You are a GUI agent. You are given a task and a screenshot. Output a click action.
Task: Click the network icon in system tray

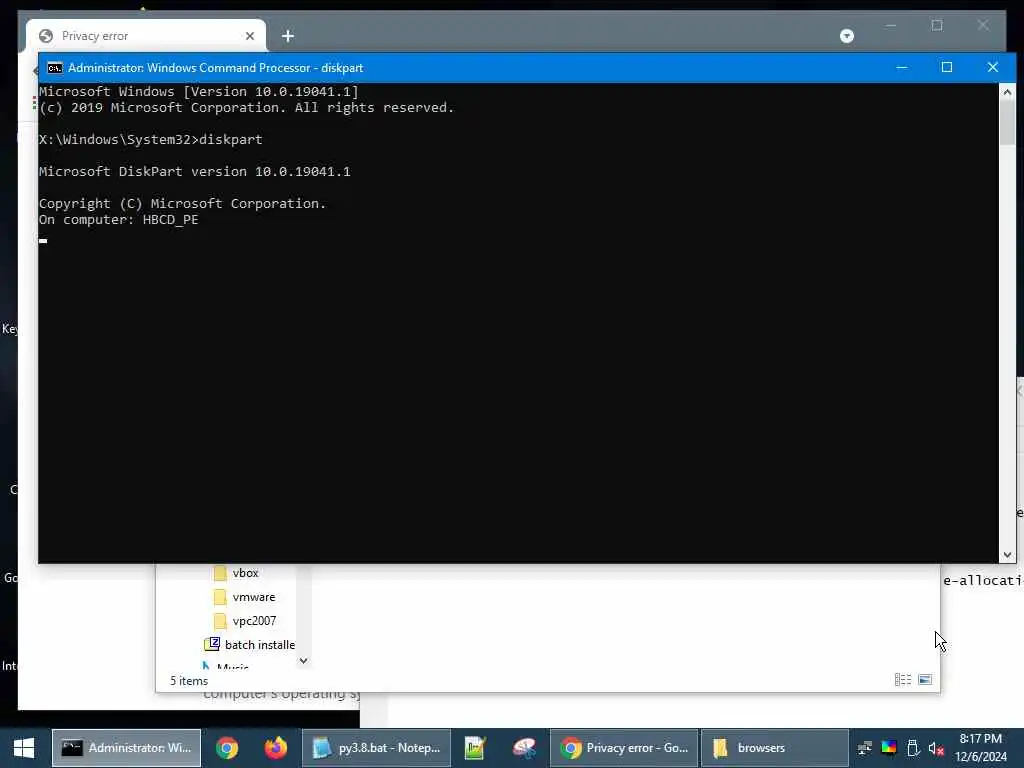tap(865, 748)
